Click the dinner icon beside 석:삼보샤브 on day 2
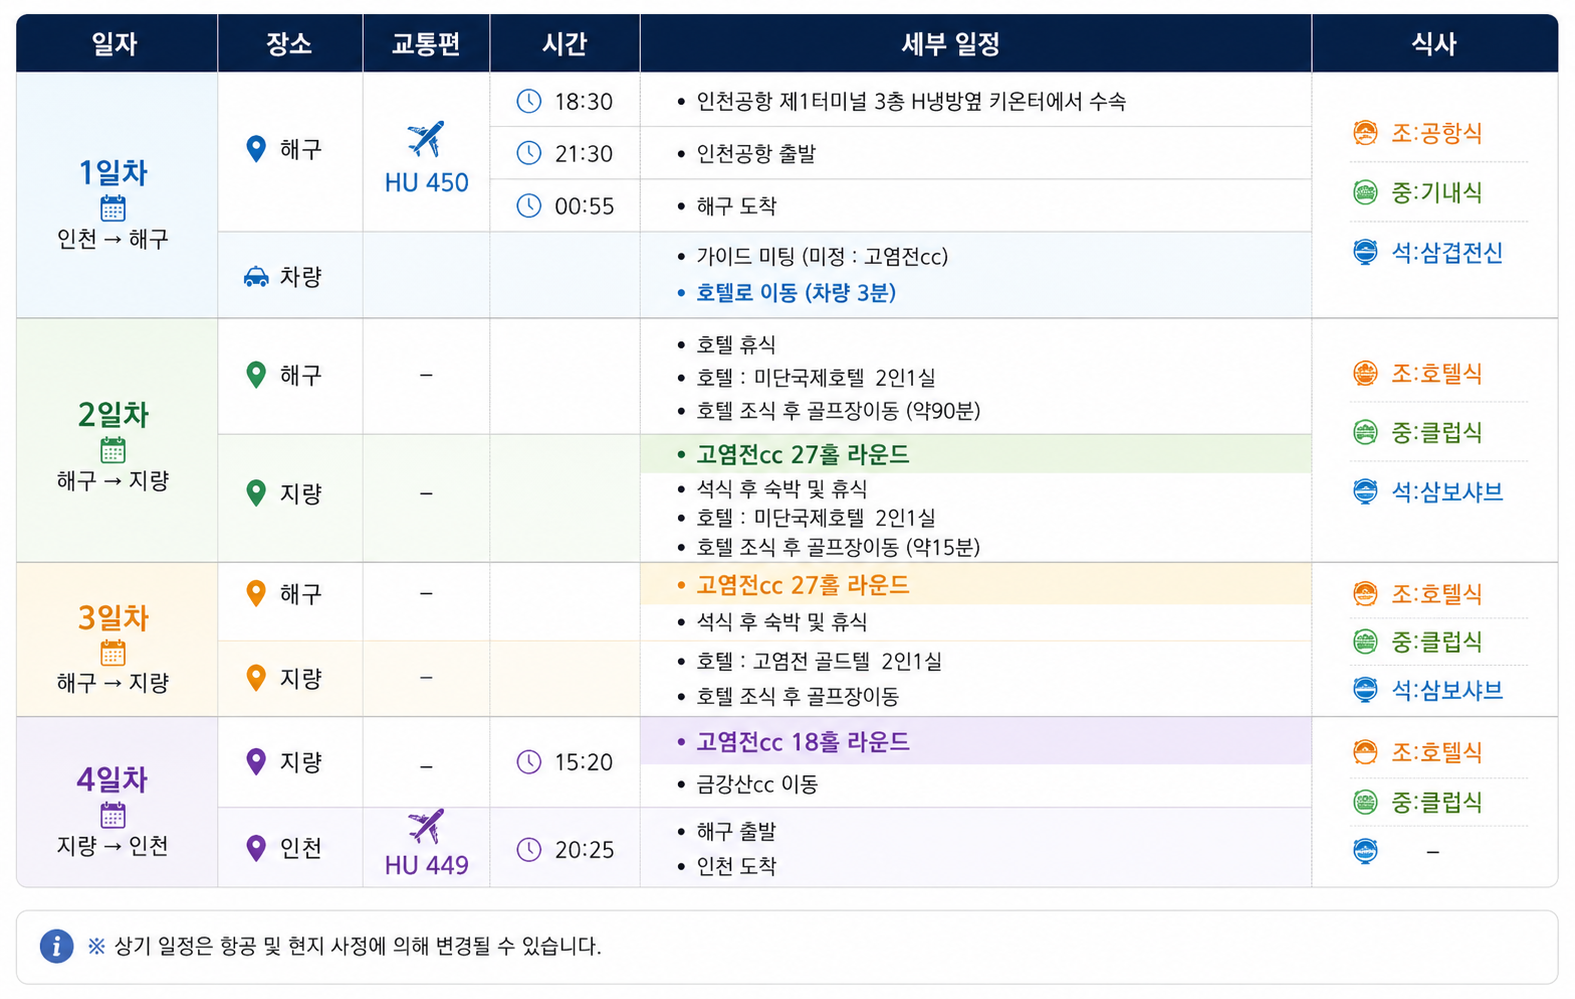Screen dimensions: 1575x999 pos(1365,491)
